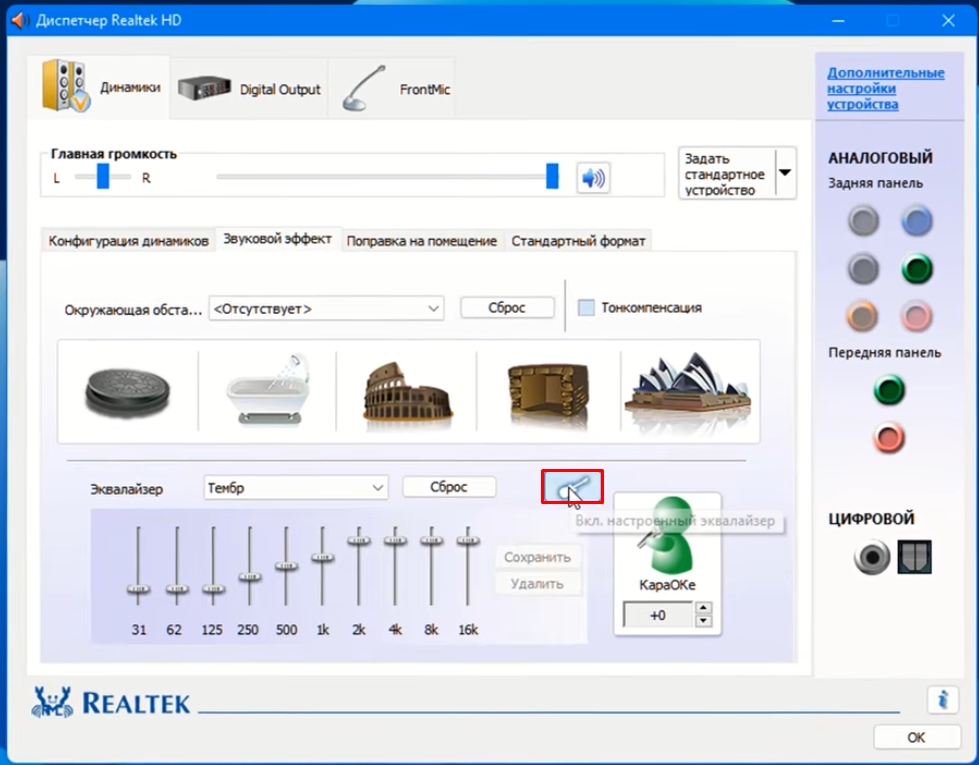
Task: Click the 125 Hz equalizer band slider
Action: pos(213,566)
